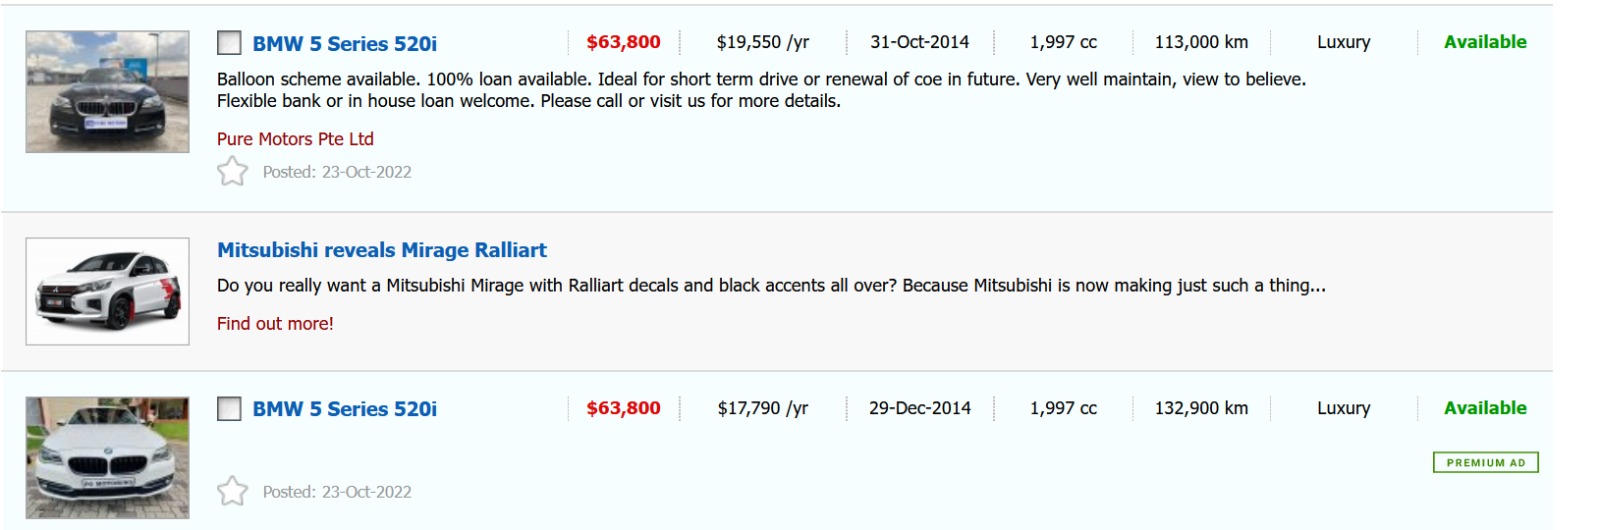The width and height of the screenshot is (1600, 530).
Task: Click the Find out more! link
Action: coord(275,324)
